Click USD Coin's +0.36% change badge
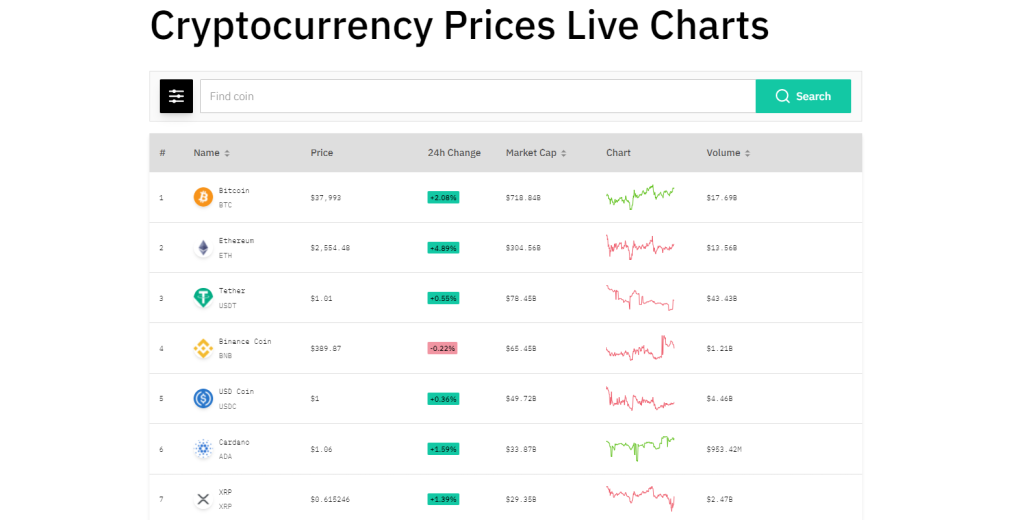The width and height of the screenshot is (1024, 520). click(443, 398)
